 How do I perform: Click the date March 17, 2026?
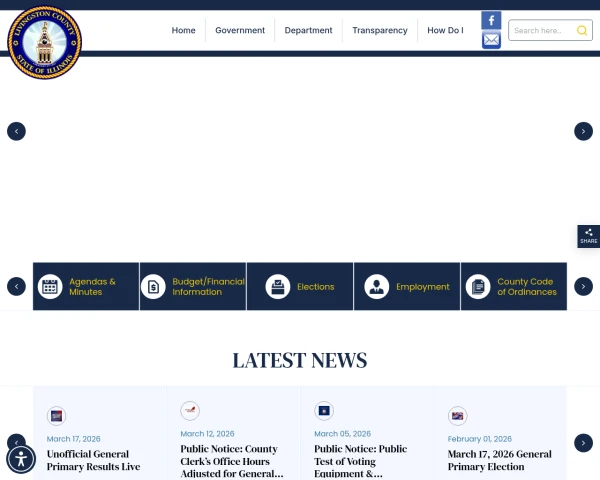click(73, 439)
